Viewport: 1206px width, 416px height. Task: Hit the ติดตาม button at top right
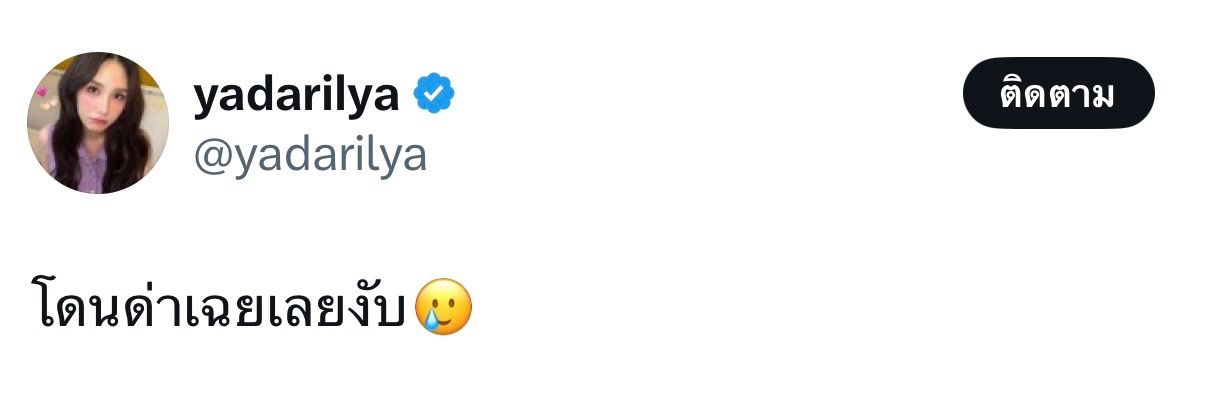tap(1058, 93)
